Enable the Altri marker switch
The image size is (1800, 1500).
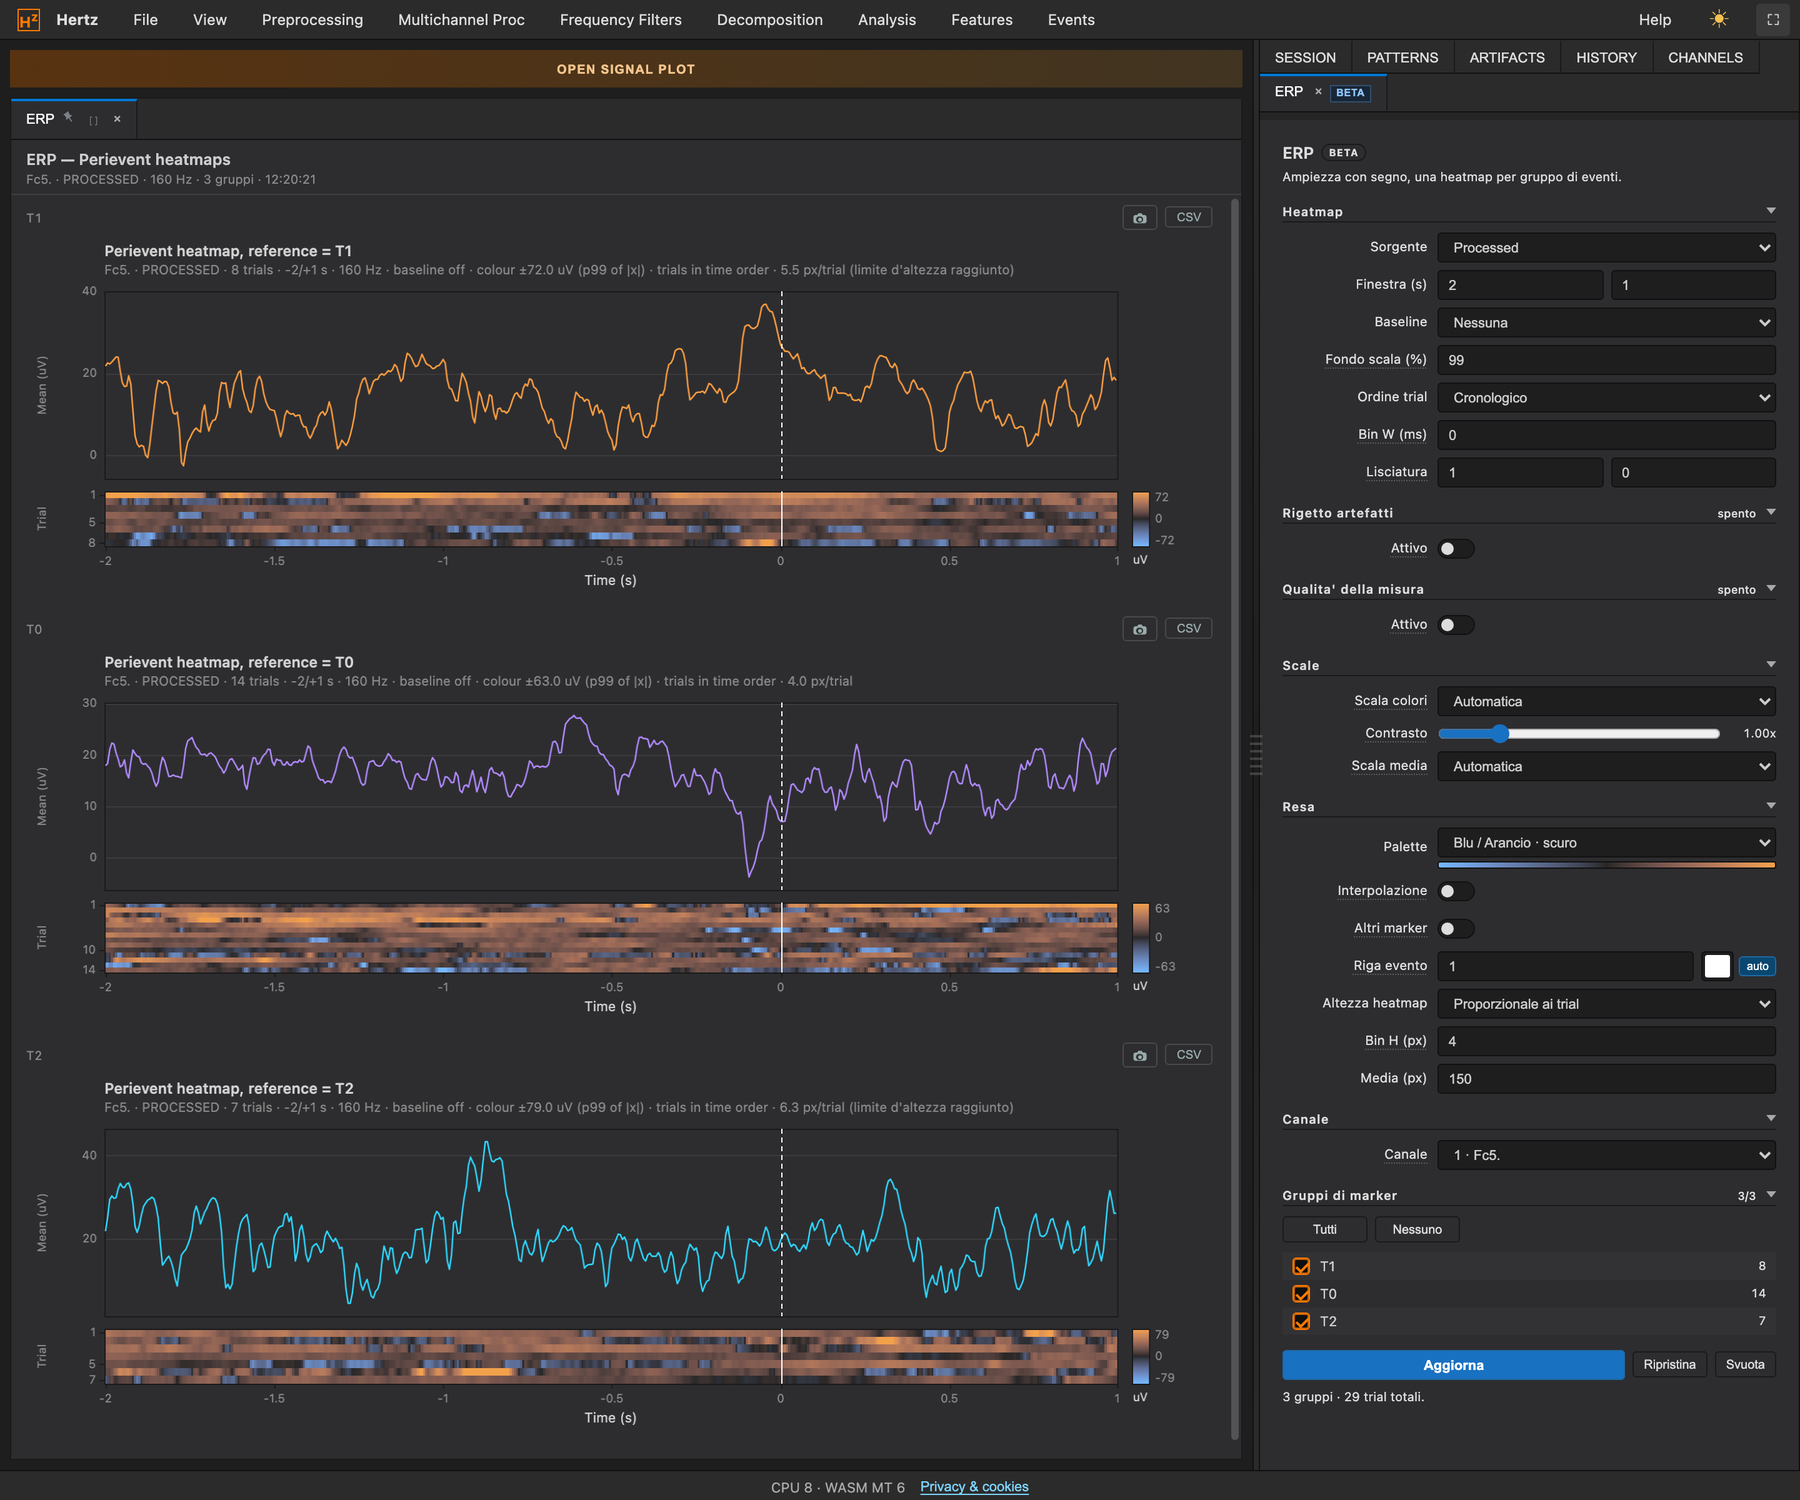(1456, 929)
